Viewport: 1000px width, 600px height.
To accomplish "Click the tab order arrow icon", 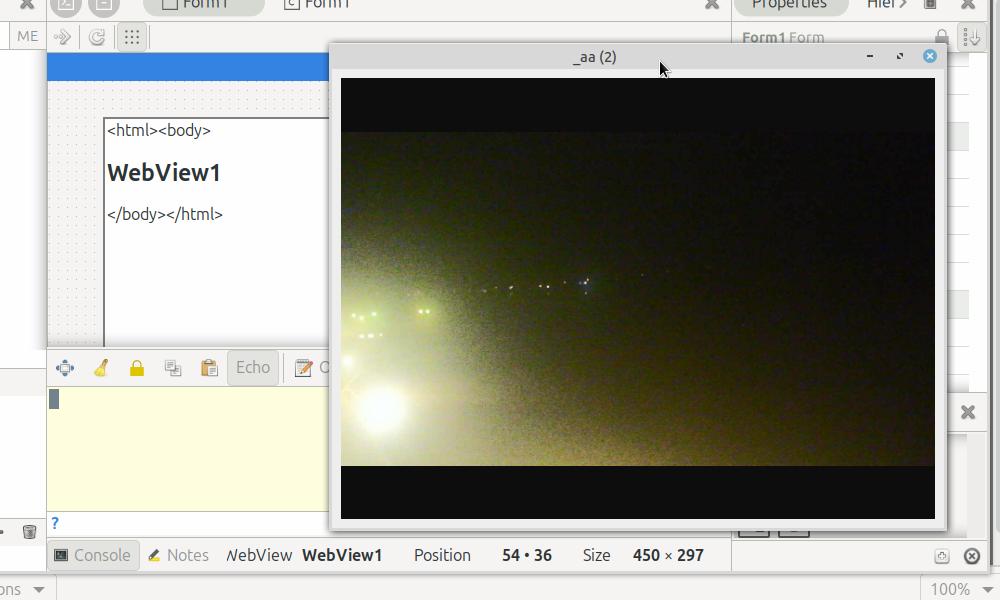I will [x=62, y=37].
